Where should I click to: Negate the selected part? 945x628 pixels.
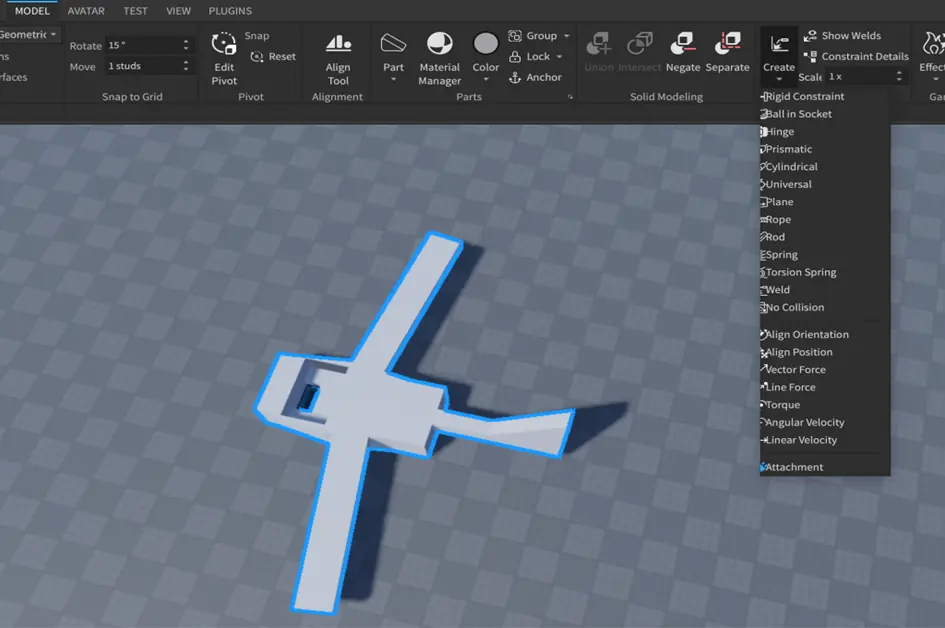click(683, 52)
